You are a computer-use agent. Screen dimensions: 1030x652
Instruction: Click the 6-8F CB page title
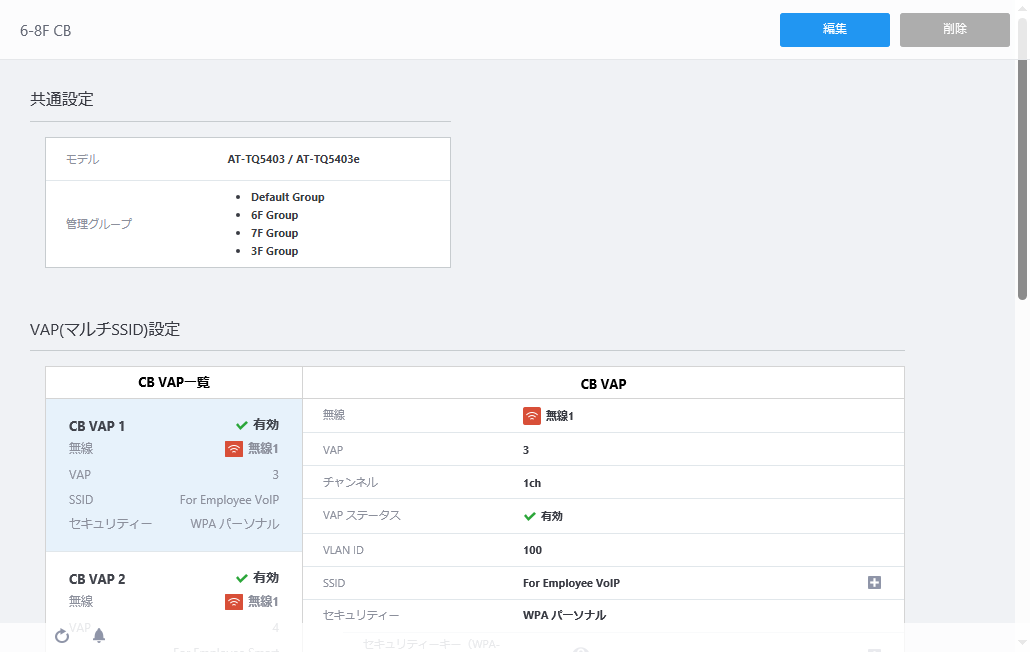tap(45, 31)
